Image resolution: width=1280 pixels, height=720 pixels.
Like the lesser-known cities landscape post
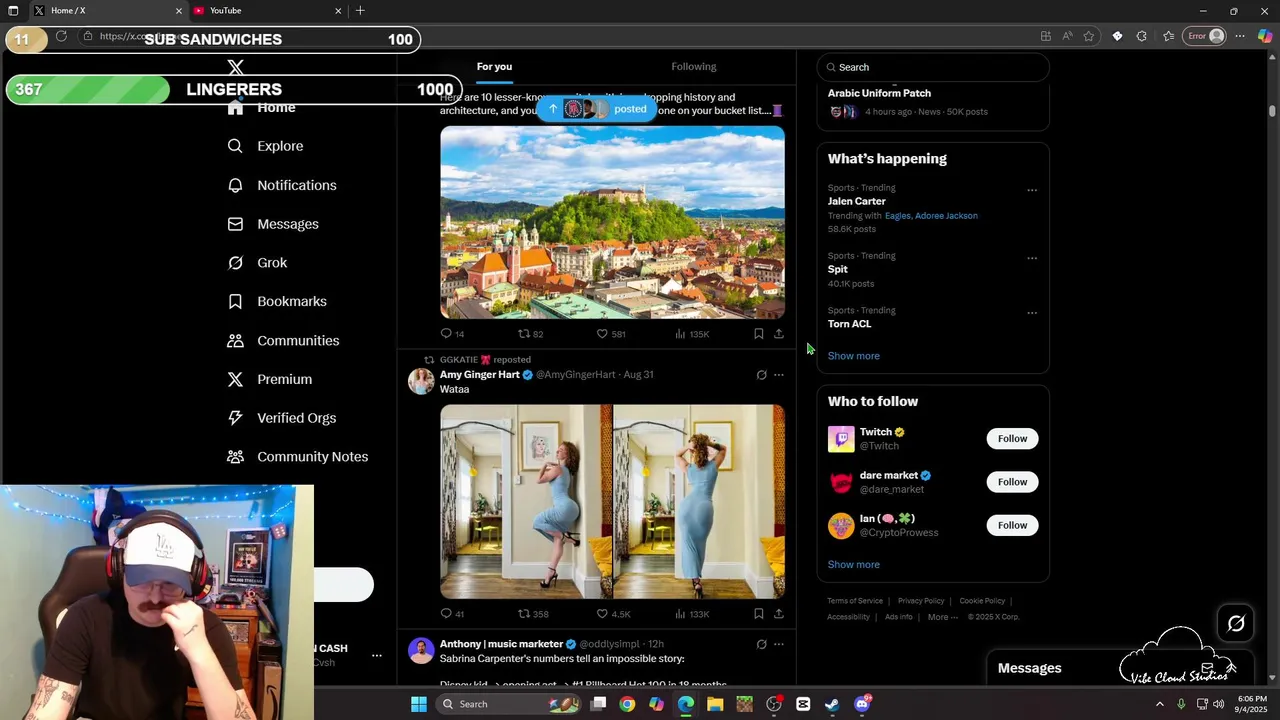click(602, 334)
